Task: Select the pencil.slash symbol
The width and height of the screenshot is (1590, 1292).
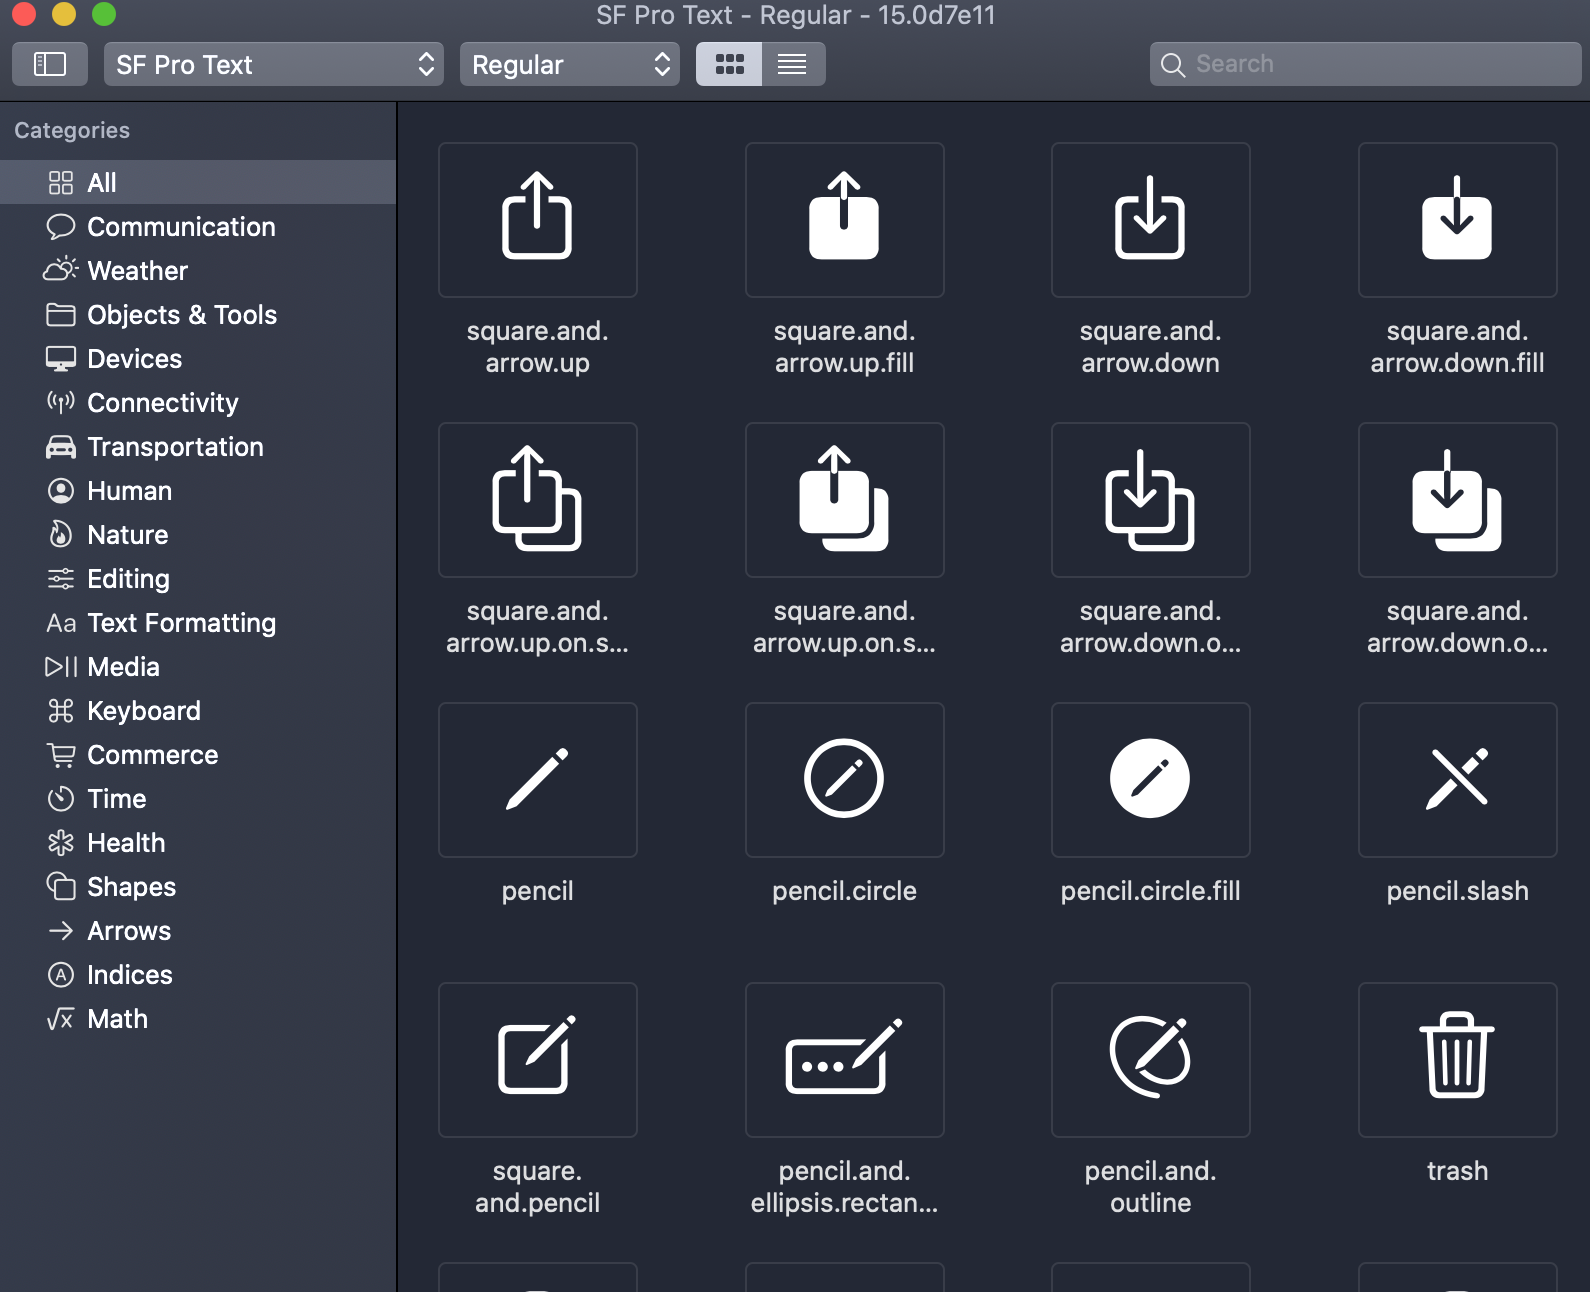Action: tap(1458, 780)
